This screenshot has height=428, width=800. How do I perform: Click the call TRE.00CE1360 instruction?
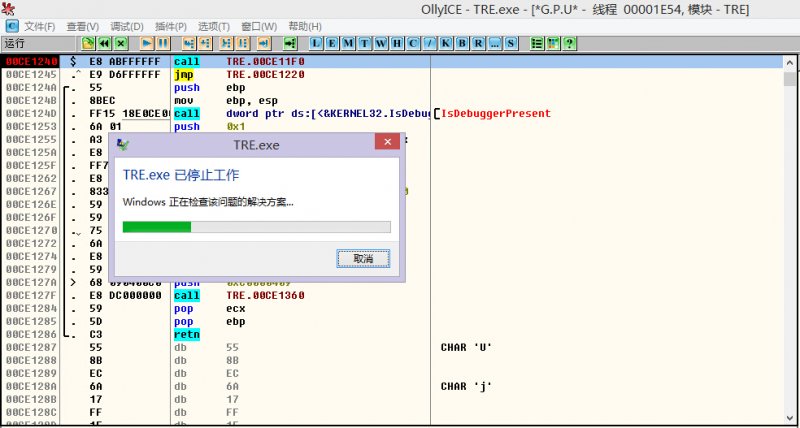(239, 295)
